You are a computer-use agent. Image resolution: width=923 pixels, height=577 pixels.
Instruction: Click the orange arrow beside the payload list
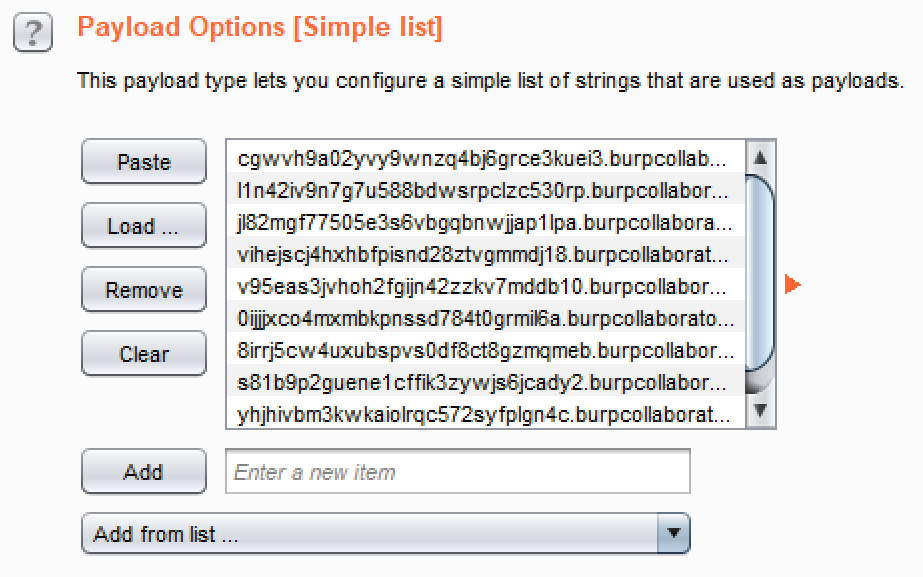[x=792, y=286]
